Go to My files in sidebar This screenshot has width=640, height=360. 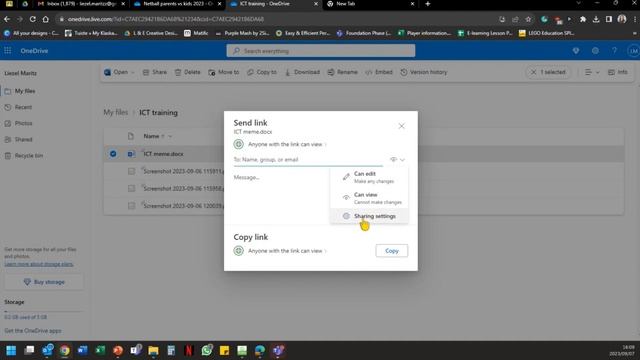(24, 91)
